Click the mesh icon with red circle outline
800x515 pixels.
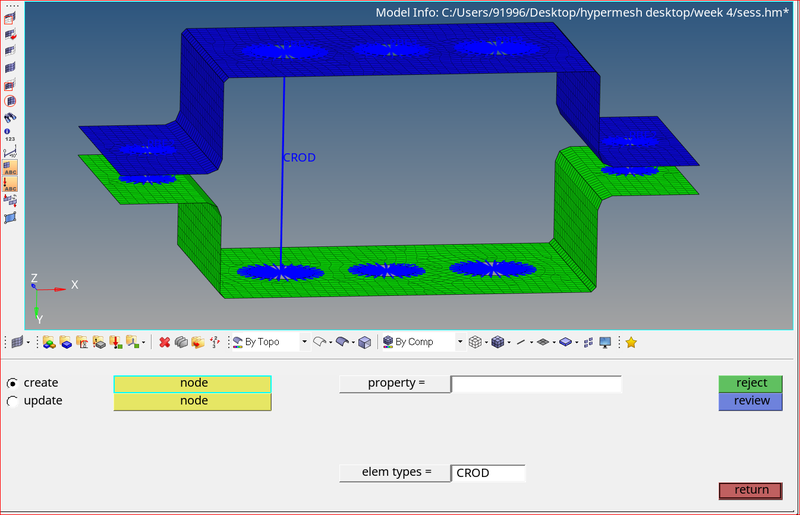click(10, 101)
